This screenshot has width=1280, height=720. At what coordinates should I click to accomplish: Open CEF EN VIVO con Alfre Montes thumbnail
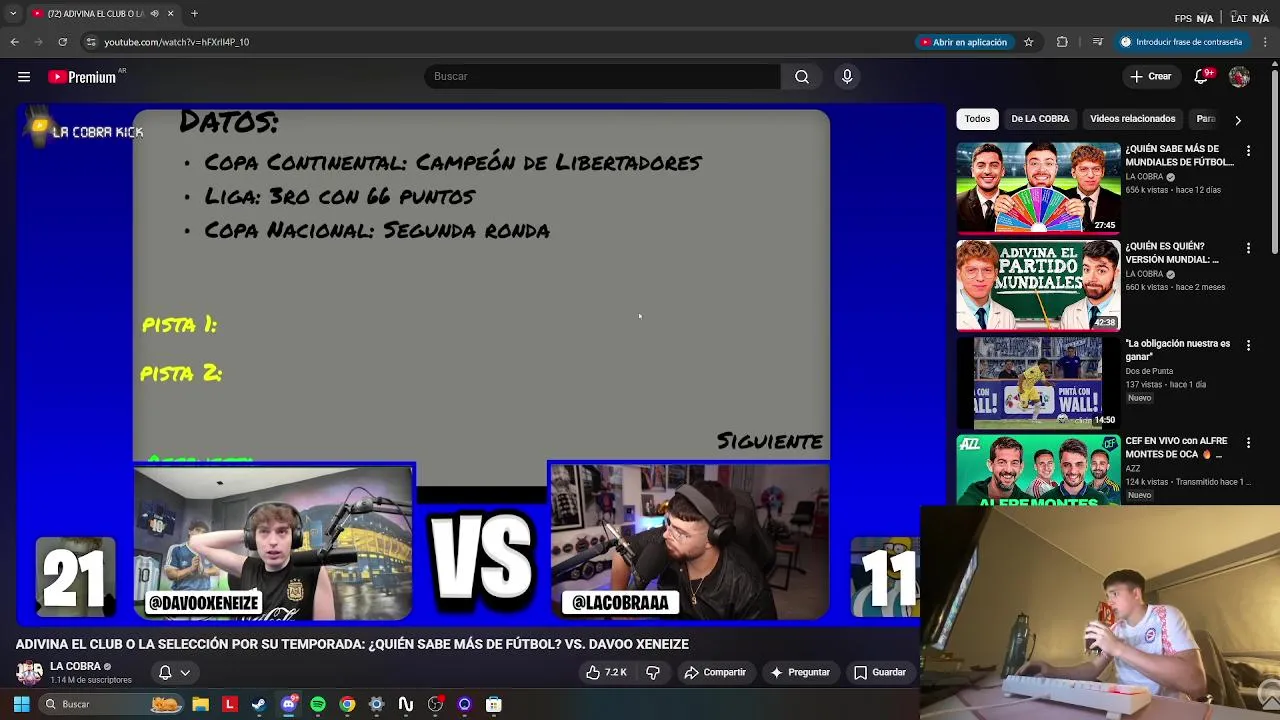[1038, 470]
